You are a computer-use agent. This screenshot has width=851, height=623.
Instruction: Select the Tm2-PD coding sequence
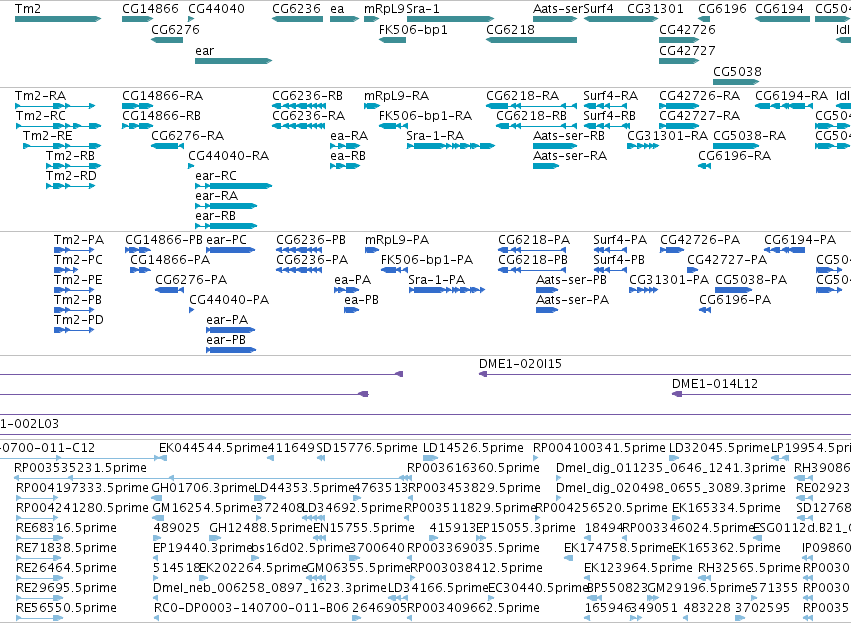(74, 330)
